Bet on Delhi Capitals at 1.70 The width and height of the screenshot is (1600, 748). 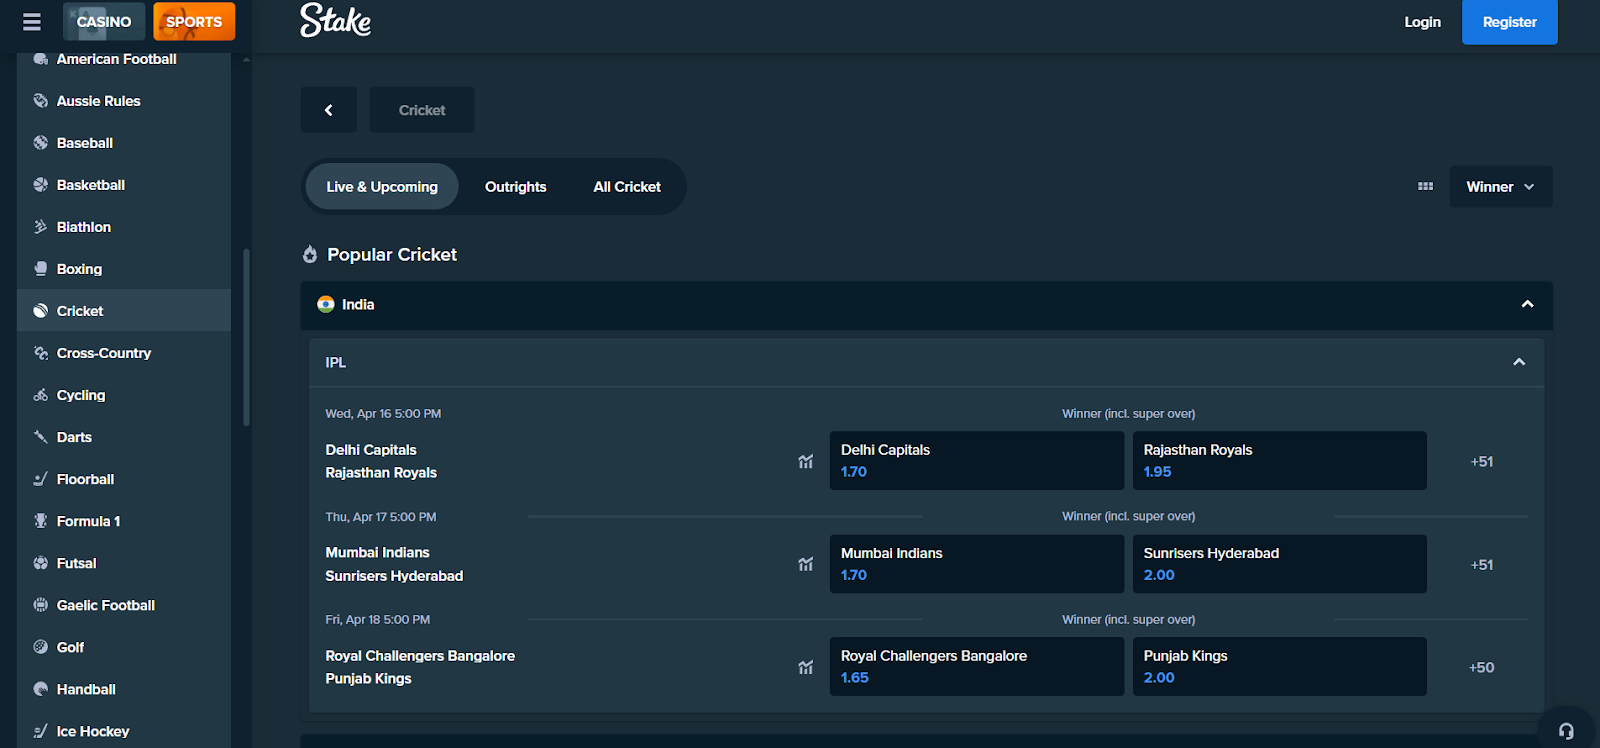coord(977,461)
